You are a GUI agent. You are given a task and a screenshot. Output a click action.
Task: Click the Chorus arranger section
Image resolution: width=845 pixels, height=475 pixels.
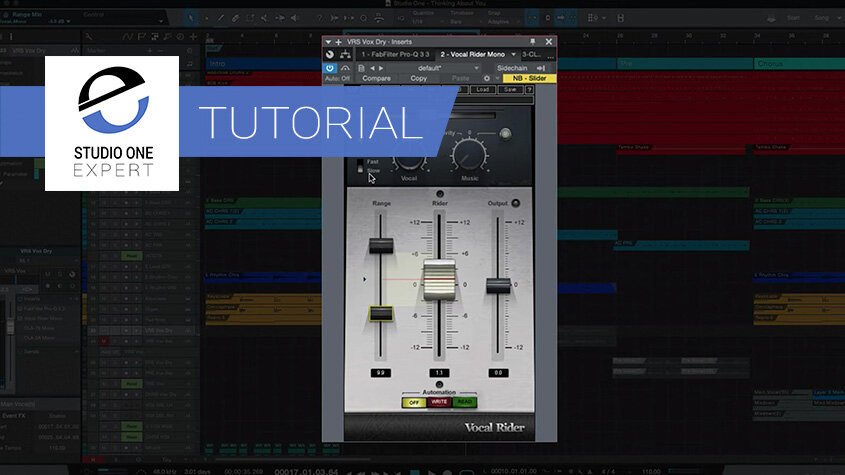[x=799, y=64]
